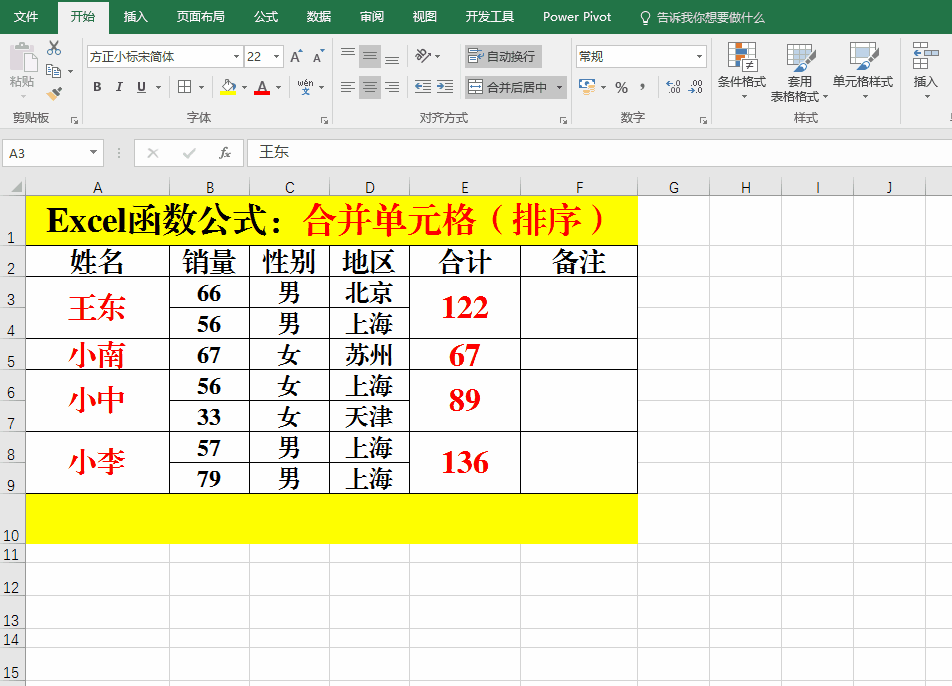Open number format dropdown showing 常规
The width and height of the screenshot is (952, 686).
tap(698, 57)
